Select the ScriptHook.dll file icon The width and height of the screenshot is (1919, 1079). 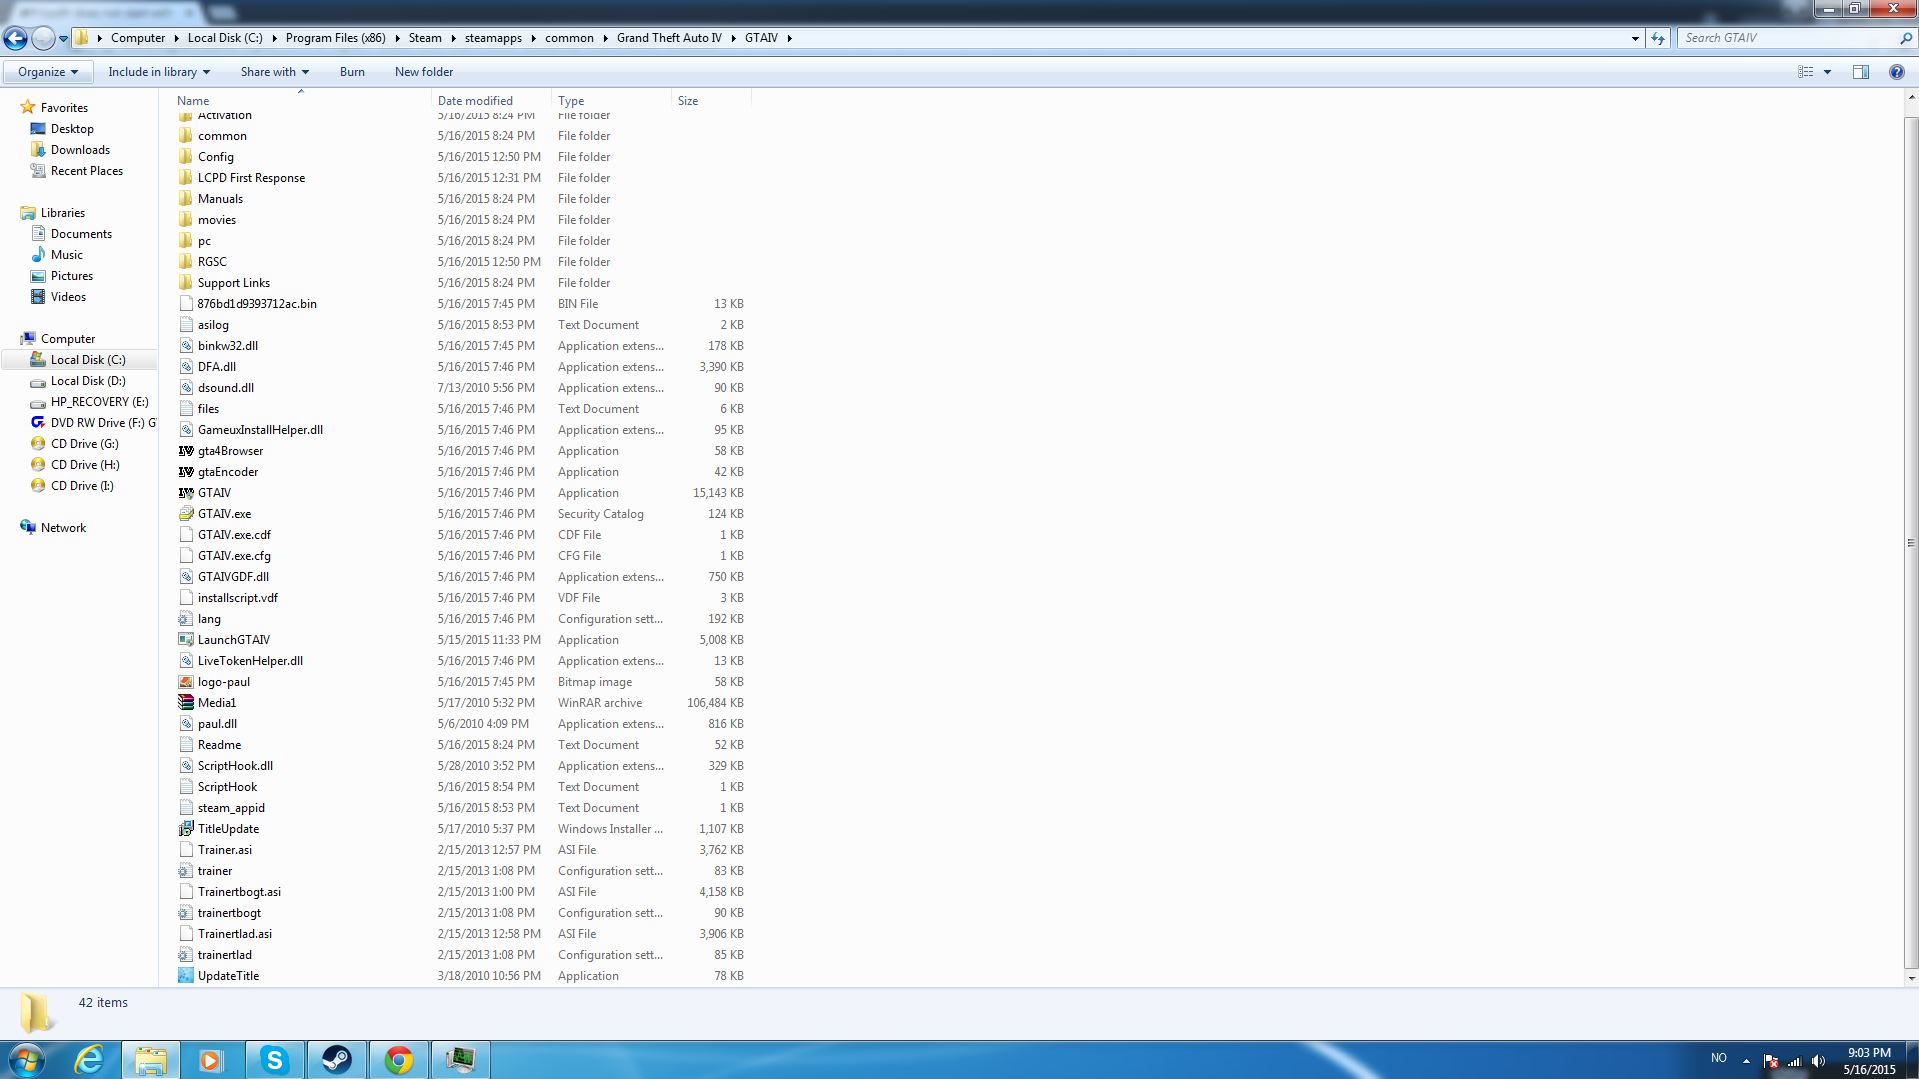point(186,766)
